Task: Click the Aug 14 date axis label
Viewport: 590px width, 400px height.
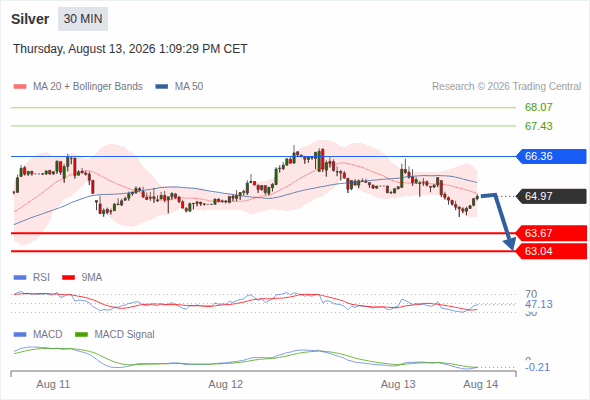Action: [x=481, y=384]
